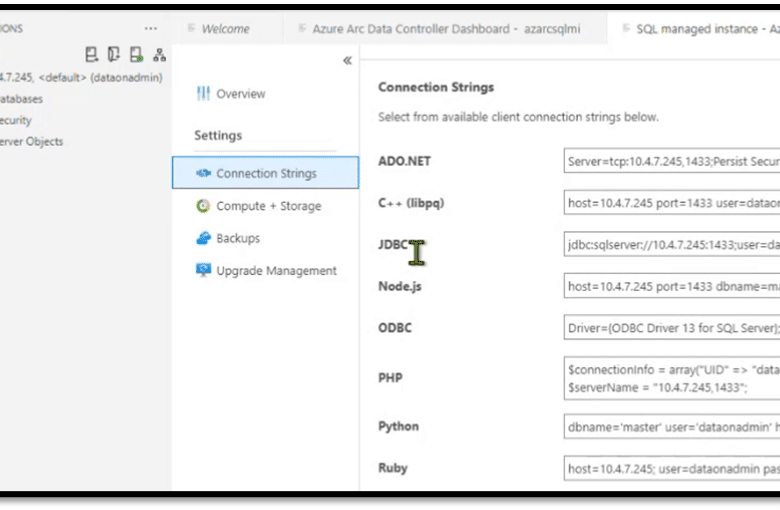Click the Compute + Storage icon
The image size is (780, 510).
tap(203, 205)
